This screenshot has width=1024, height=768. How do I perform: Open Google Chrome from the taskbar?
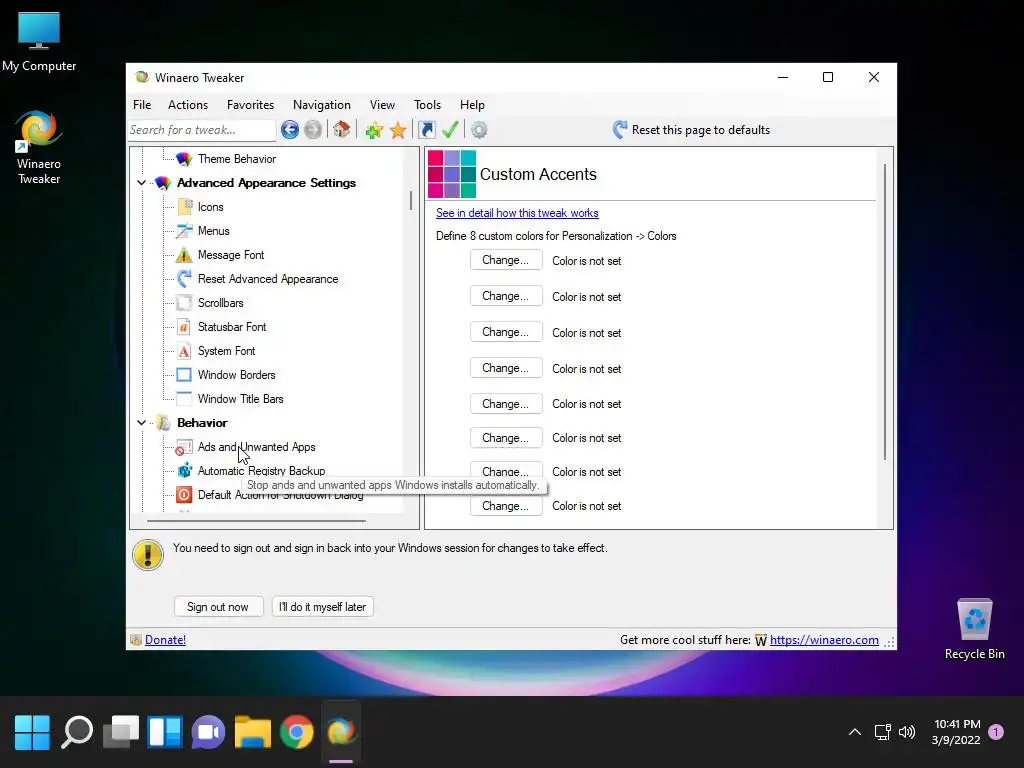[x=297, y=731]
